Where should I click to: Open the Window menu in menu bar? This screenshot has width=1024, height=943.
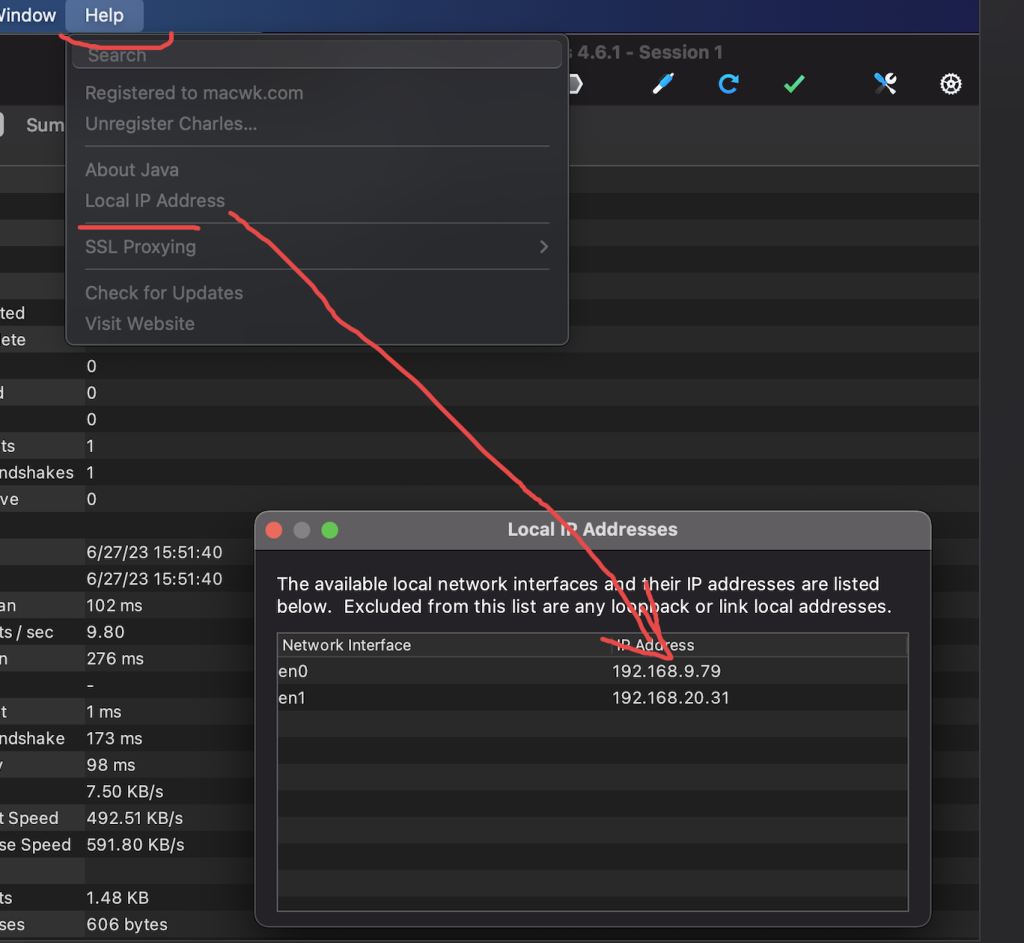pos(28,15)
